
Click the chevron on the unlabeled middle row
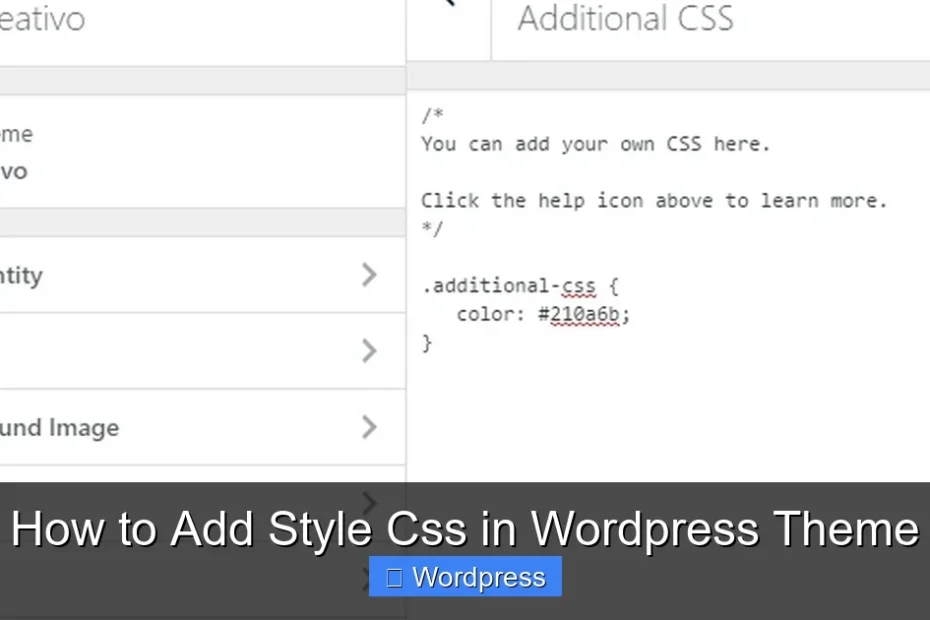370,351
